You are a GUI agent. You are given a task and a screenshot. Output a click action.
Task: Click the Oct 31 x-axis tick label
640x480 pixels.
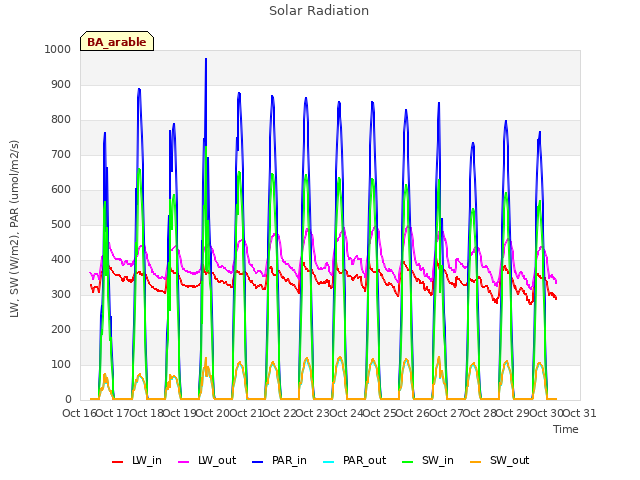(580, 413)
